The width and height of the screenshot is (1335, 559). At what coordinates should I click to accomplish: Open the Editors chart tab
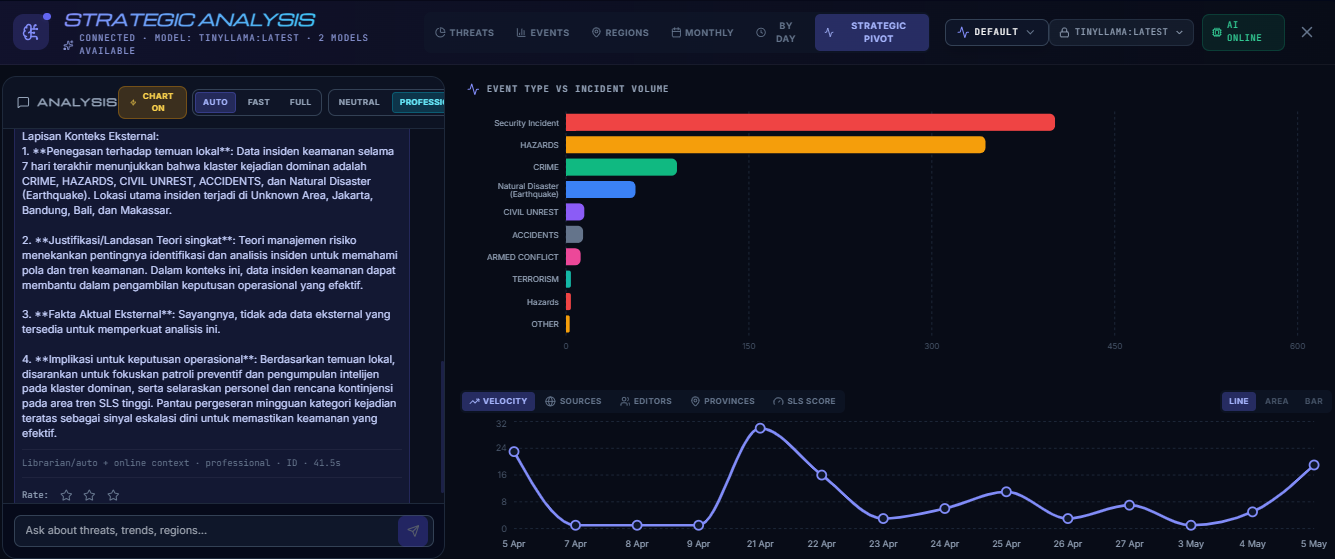646,401
